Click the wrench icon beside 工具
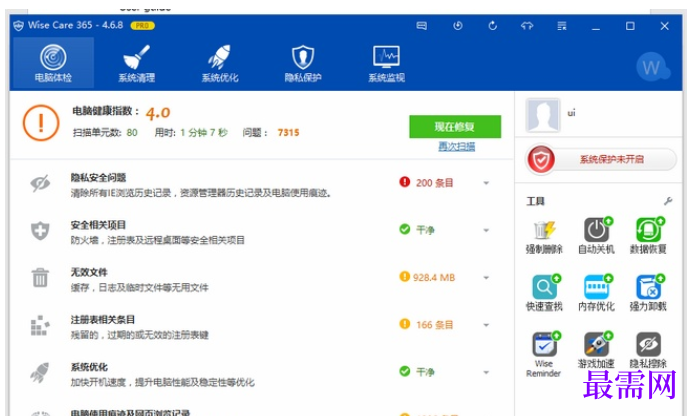The image size is (695, 416). coord(668,201)
